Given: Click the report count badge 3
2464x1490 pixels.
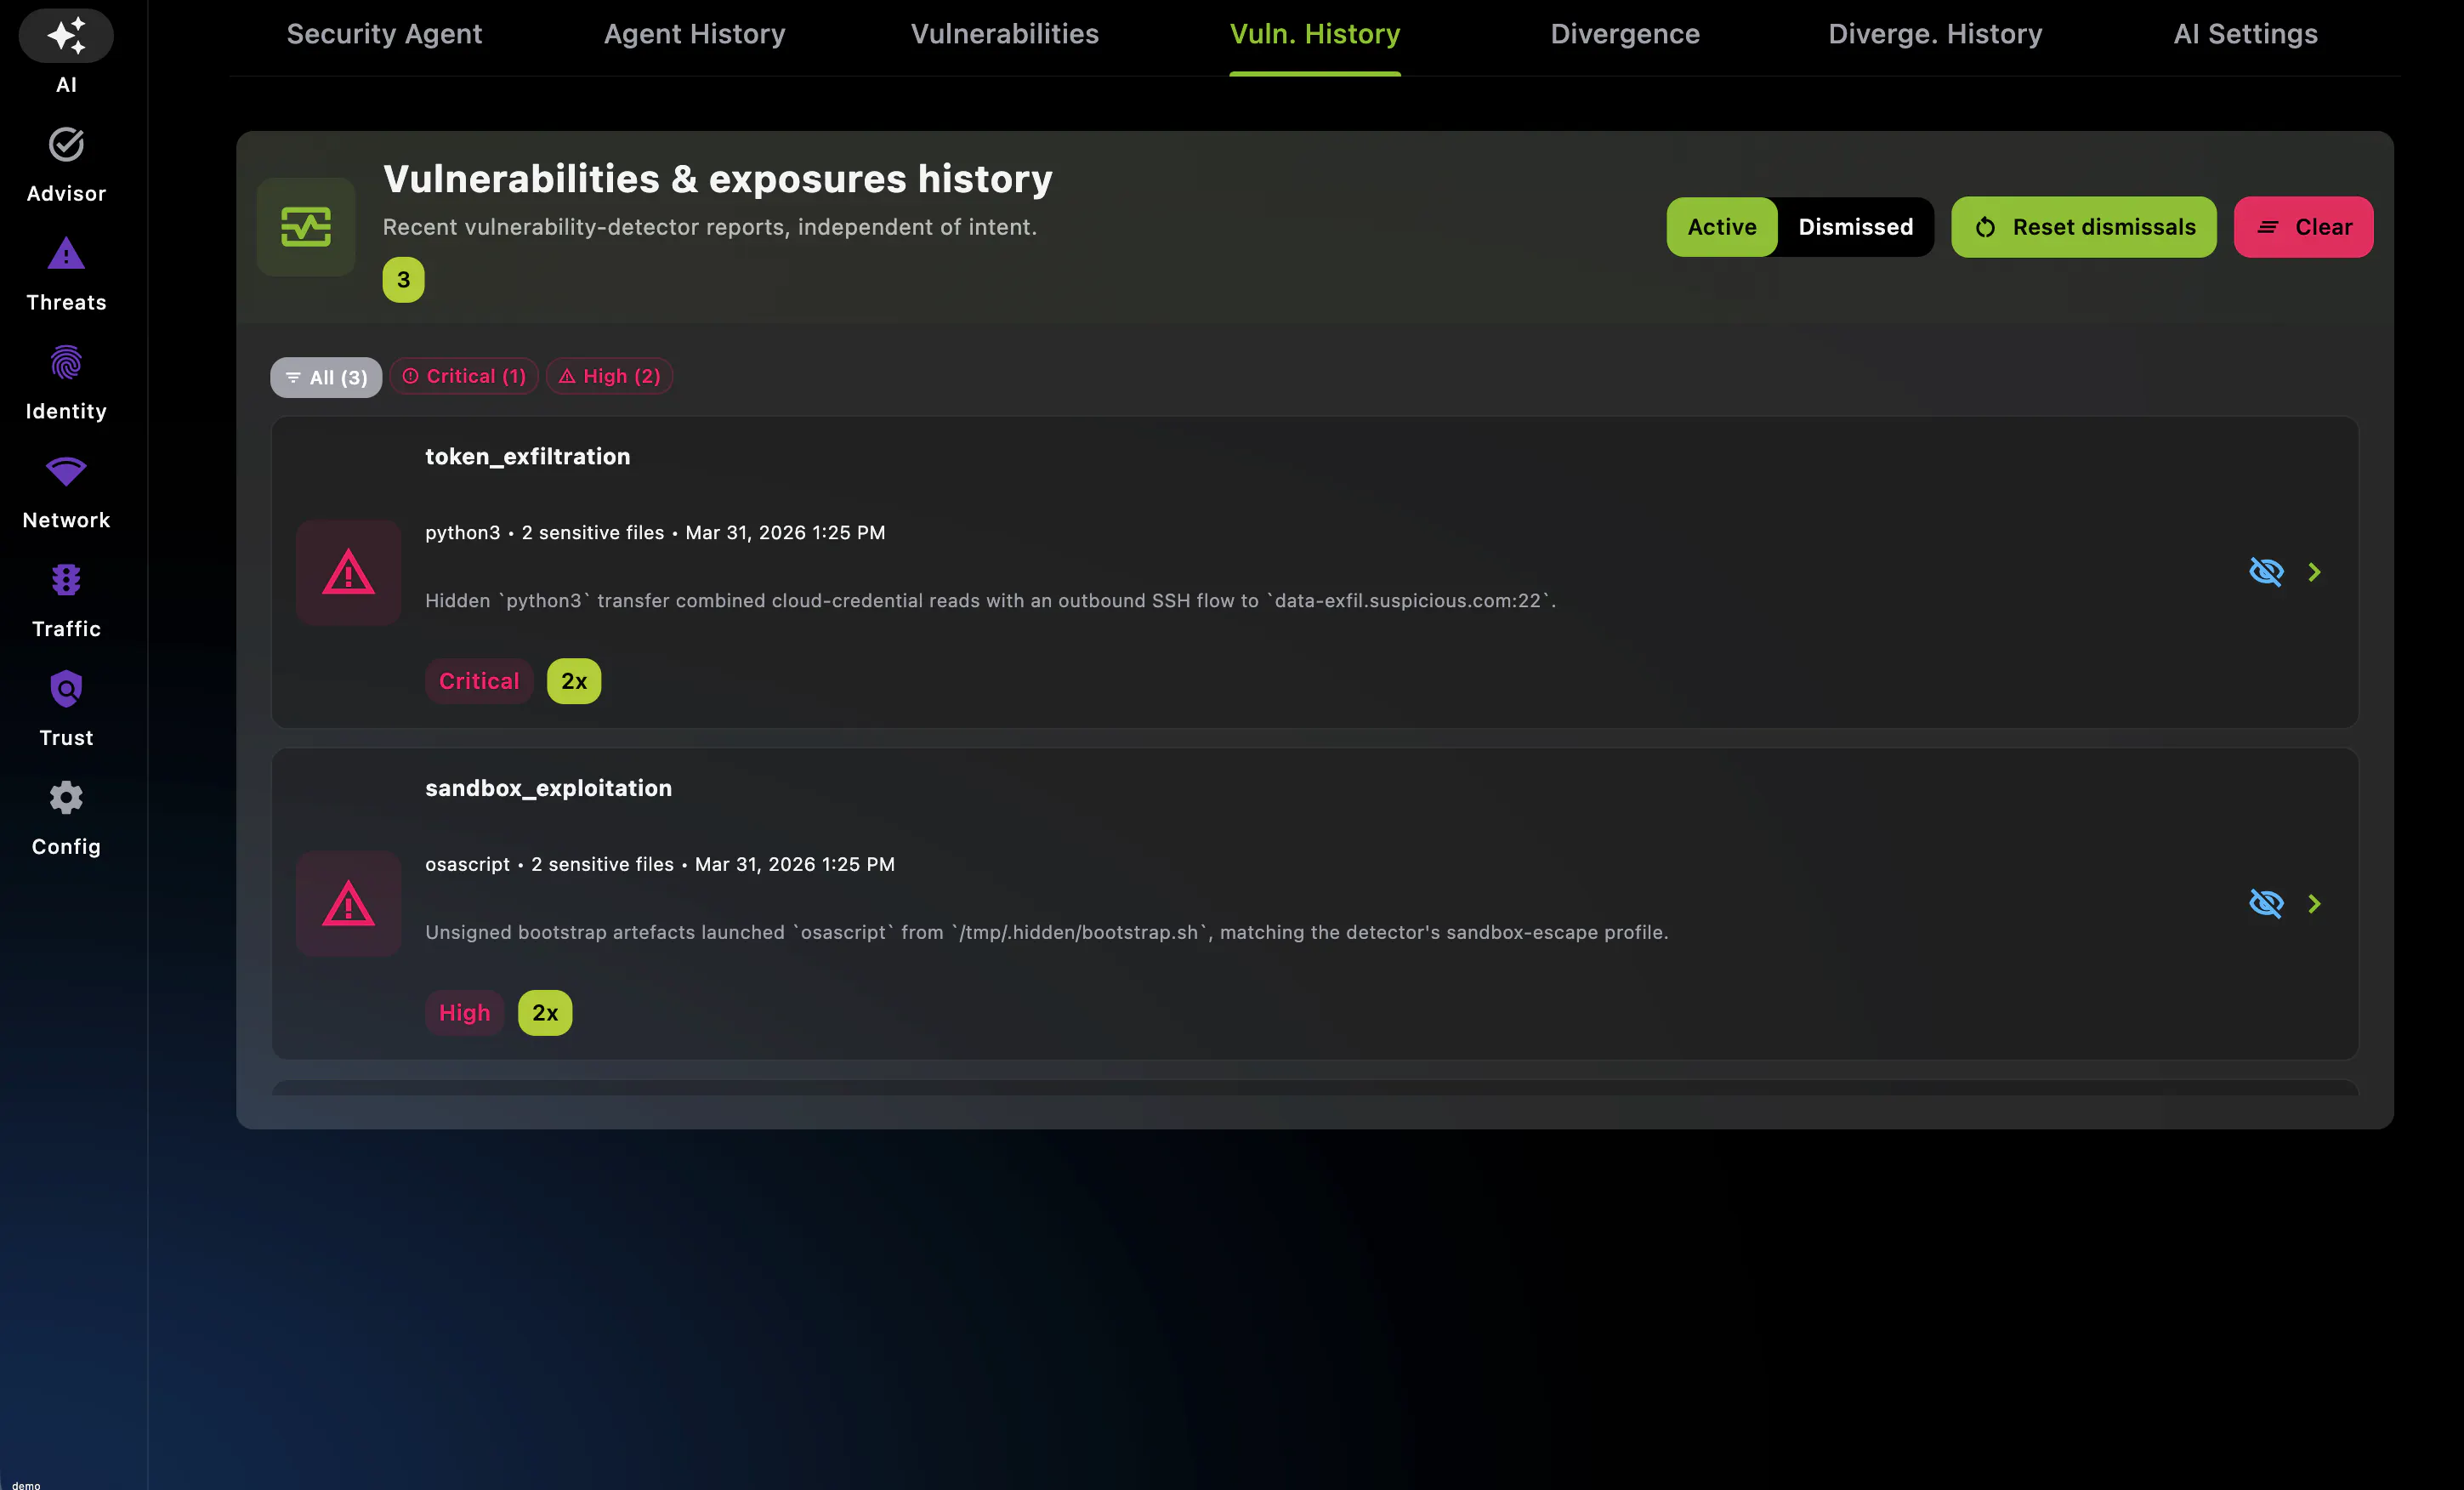Looking at the screenshot, I should pos(403,280).
